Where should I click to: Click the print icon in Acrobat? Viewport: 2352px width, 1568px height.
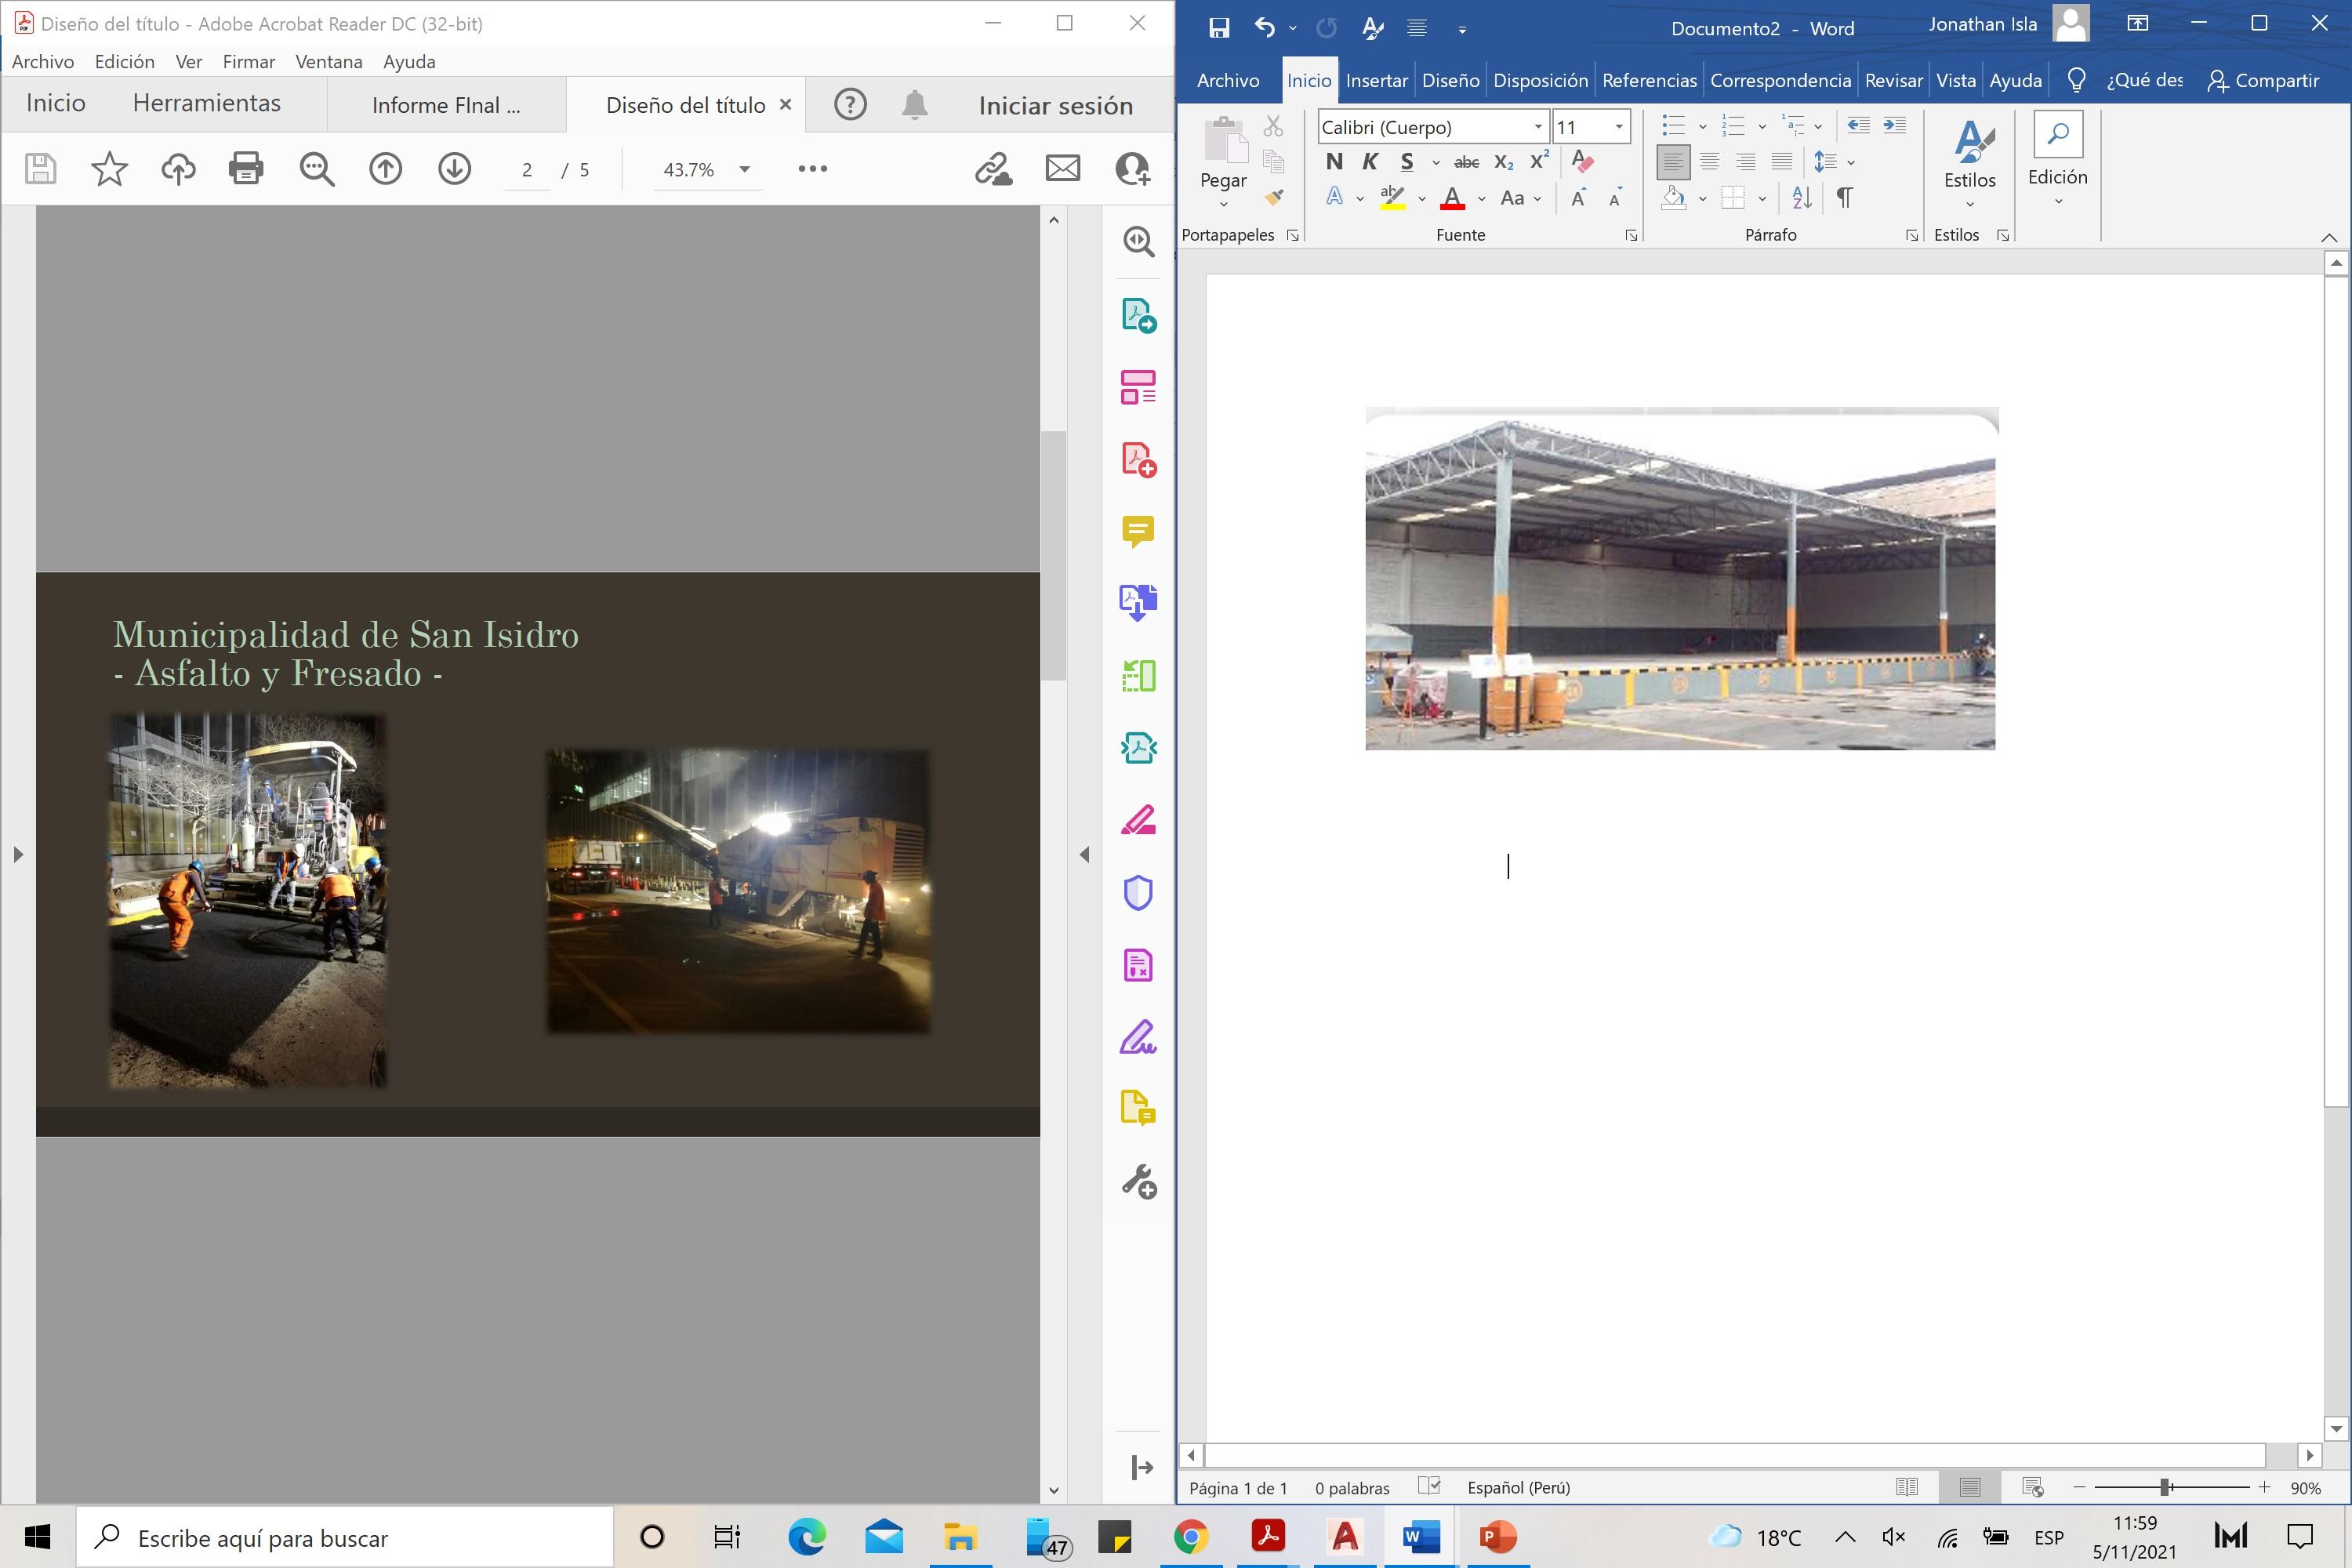click(246, 169)
